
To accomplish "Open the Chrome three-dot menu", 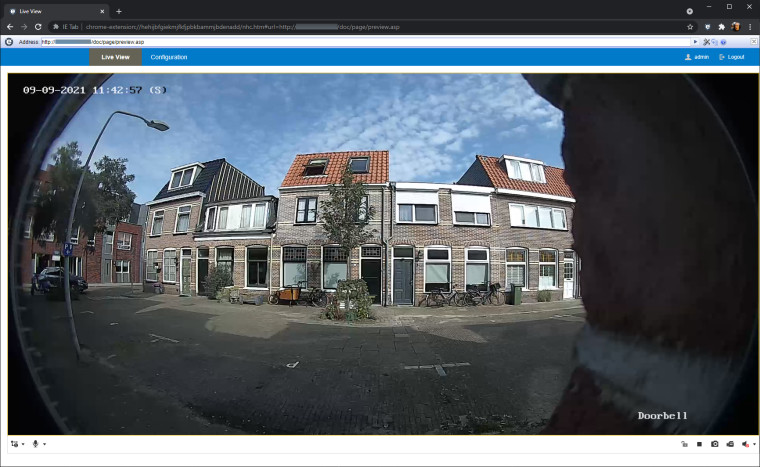I will click(750, 27).
